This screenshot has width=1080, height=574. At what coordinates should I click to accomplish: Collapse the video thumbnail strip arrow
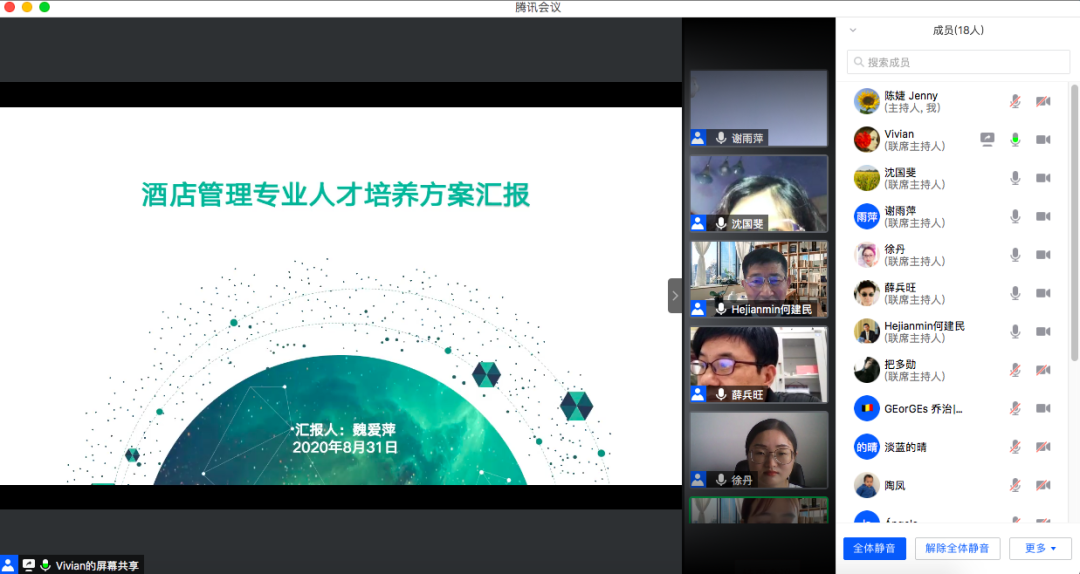[675, 296]
